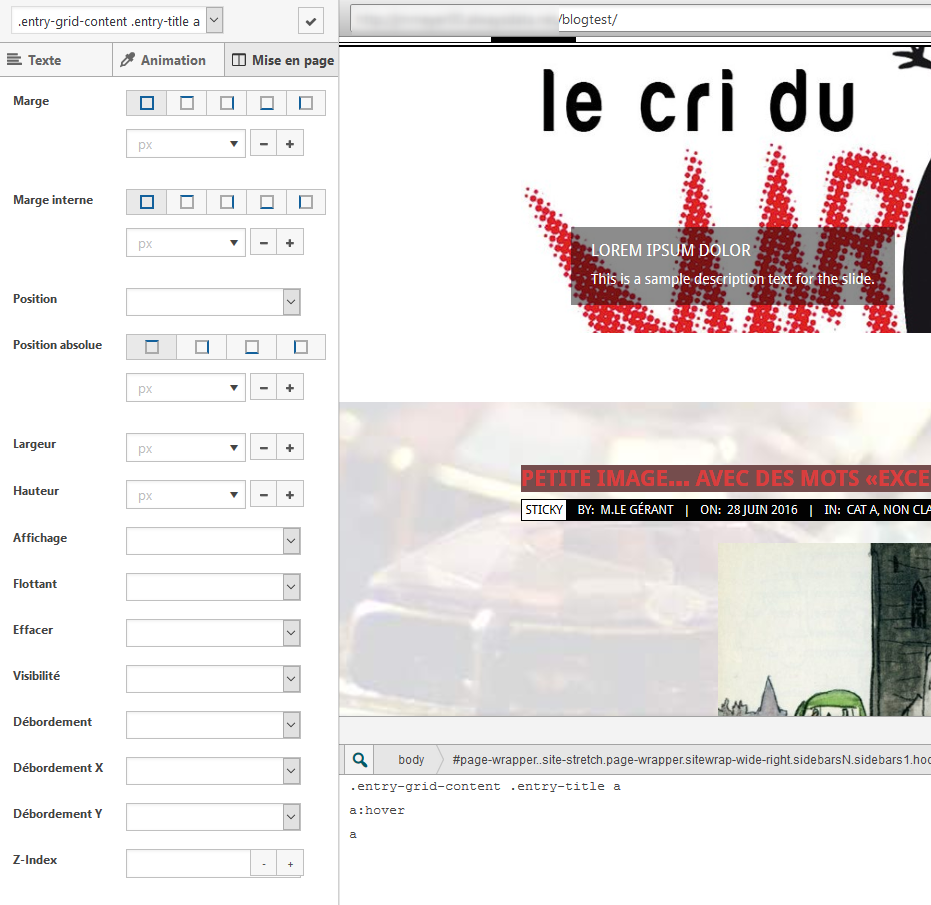Increase the Marge interne value

[290, 243]
